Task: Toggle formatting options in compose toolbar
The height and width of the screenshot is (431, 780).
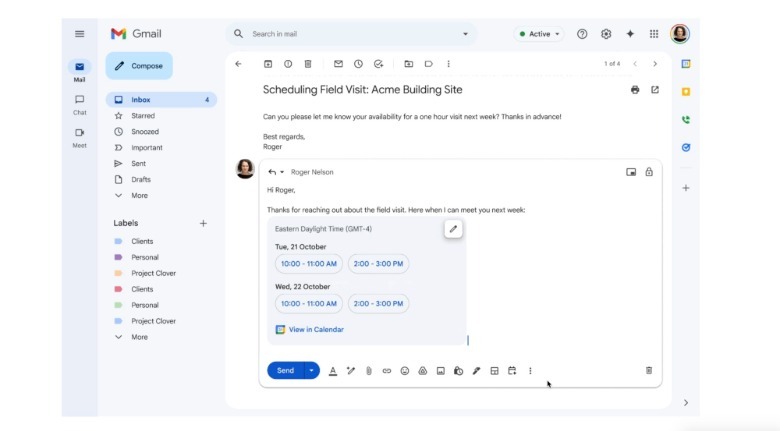Action: click(x=333, y=371)
